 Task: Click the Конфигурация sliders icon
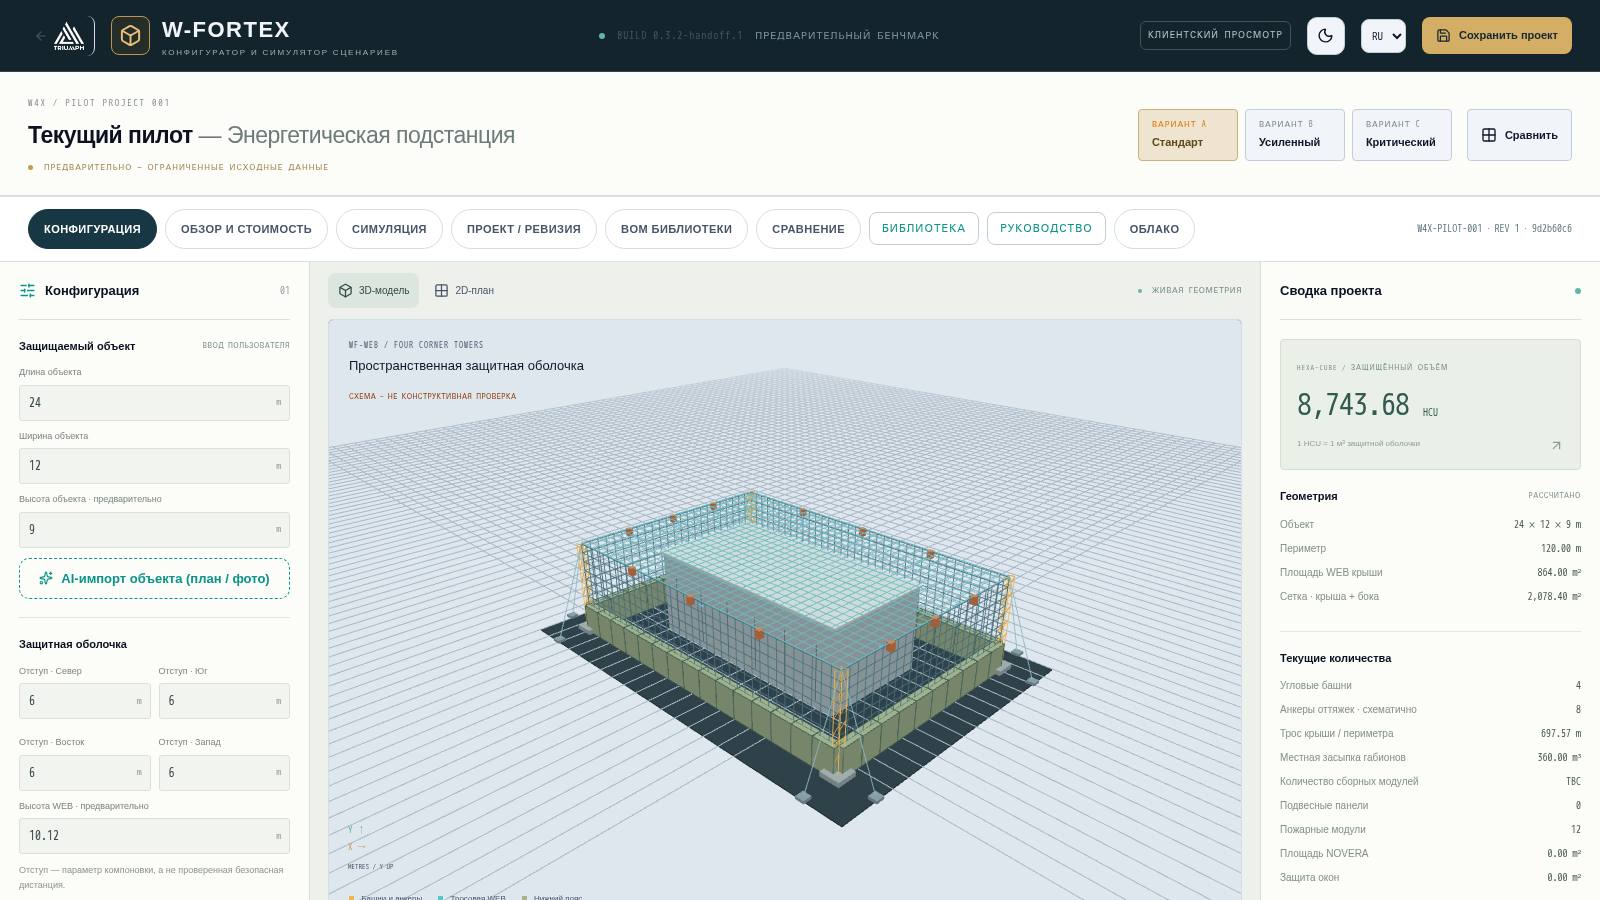(x=27, y=291)
